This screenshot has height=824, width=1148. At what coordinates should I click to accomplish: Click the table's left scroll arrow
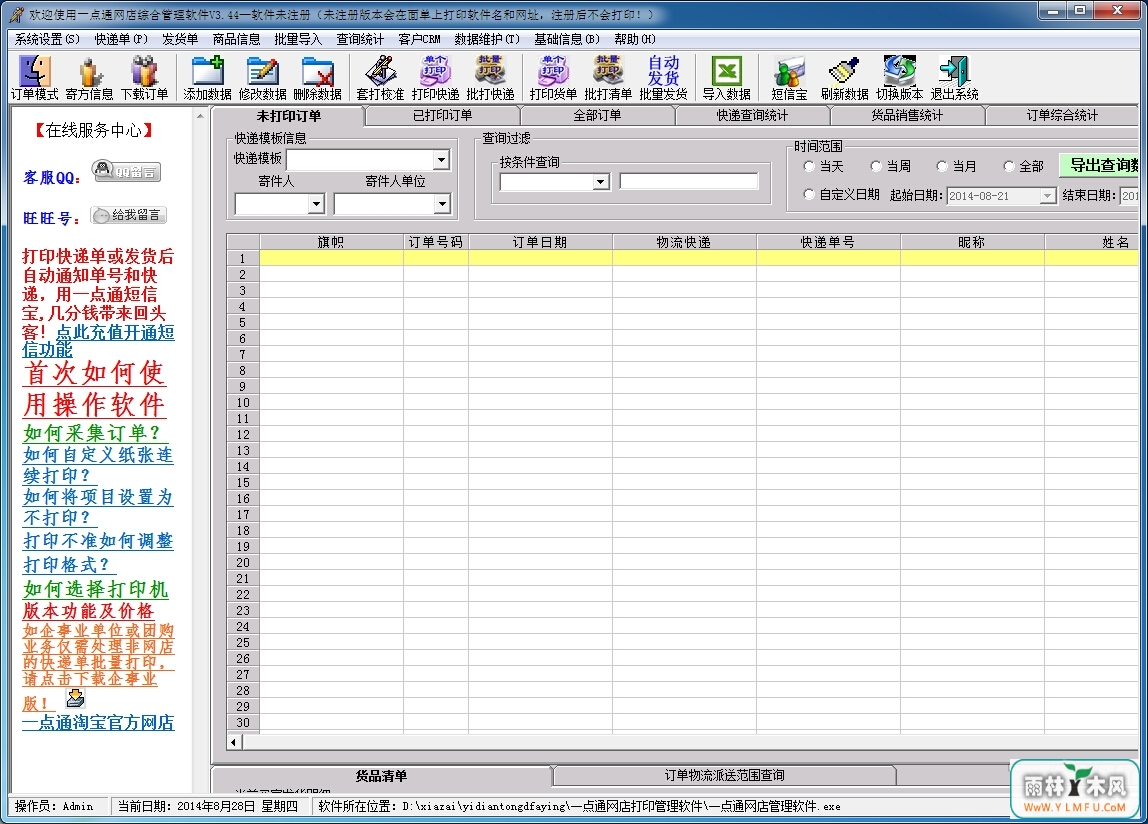[x=234, y=742]
